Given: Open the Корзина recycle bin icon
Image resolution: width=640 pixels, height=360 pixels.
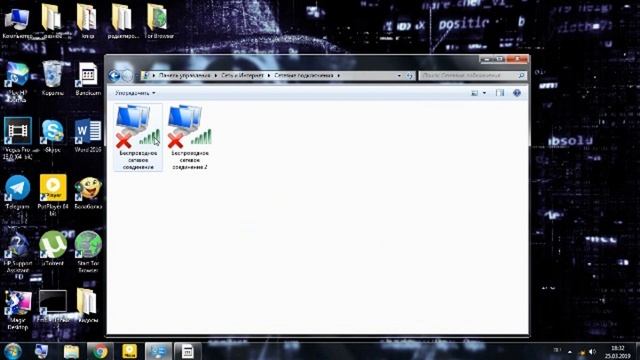Looking at the screenshot, I should (53, 79).
